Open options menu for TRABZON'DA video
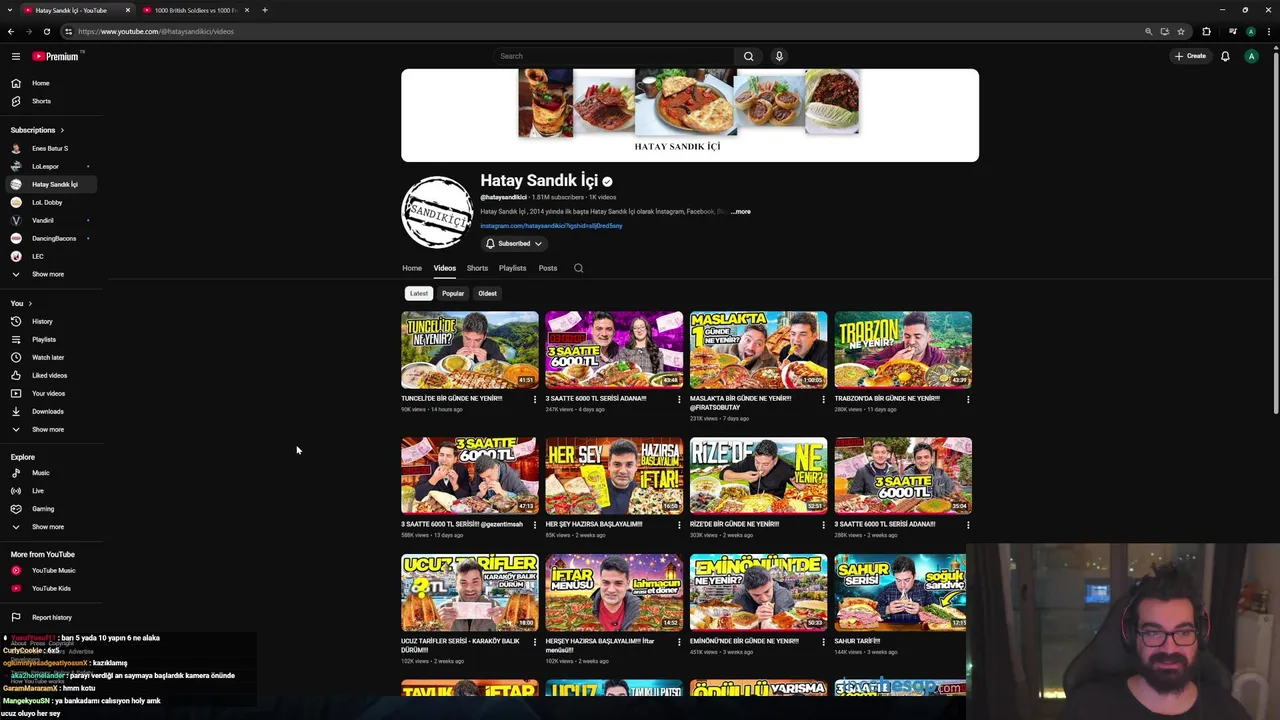Screen dimensions: 1280x720 968,399
